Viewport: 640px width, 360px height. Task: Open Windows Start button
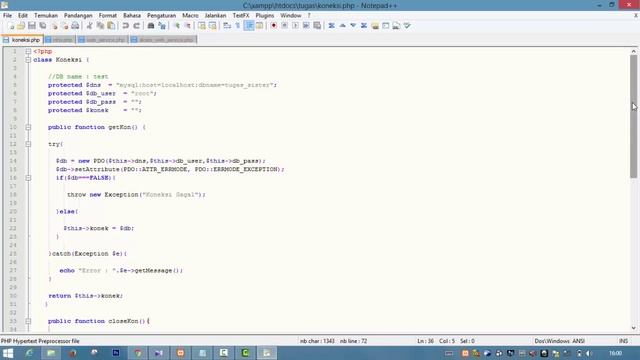8,353
